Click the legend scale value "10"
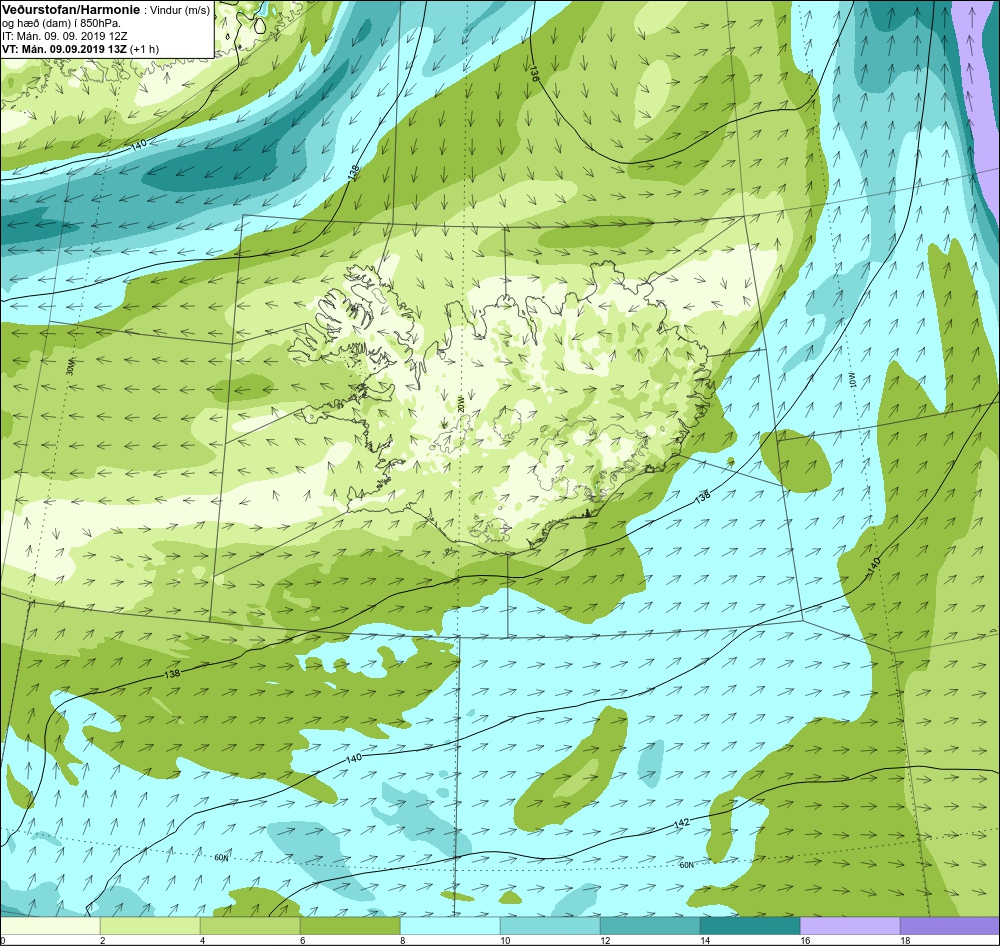Screen dimensions: 1000x946 [x=505, y=940]
